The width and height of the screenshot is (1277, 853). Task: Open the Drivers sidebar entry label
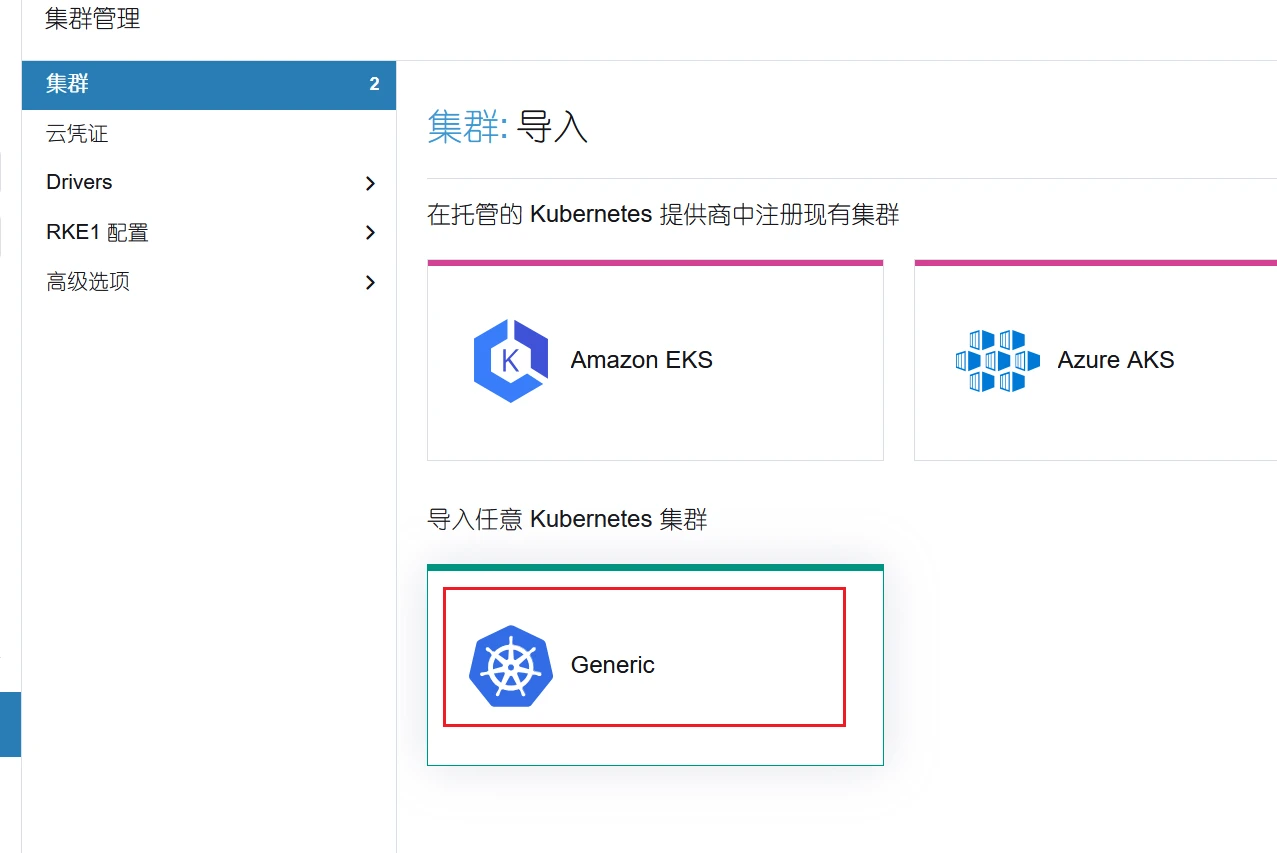click(x=79, y=182)
